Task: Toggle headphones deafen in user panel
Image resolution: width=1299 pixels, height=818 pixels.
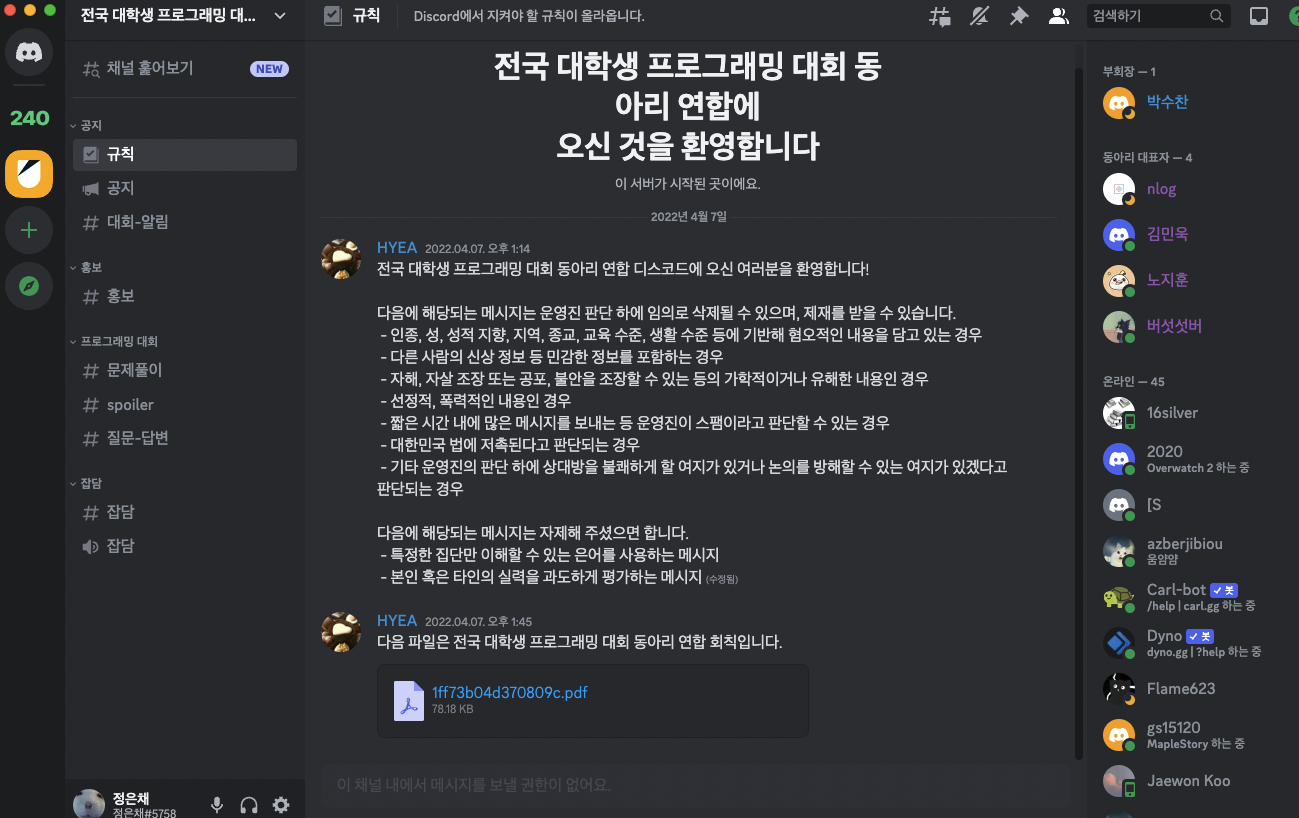Action: click(x=249, y=805)
